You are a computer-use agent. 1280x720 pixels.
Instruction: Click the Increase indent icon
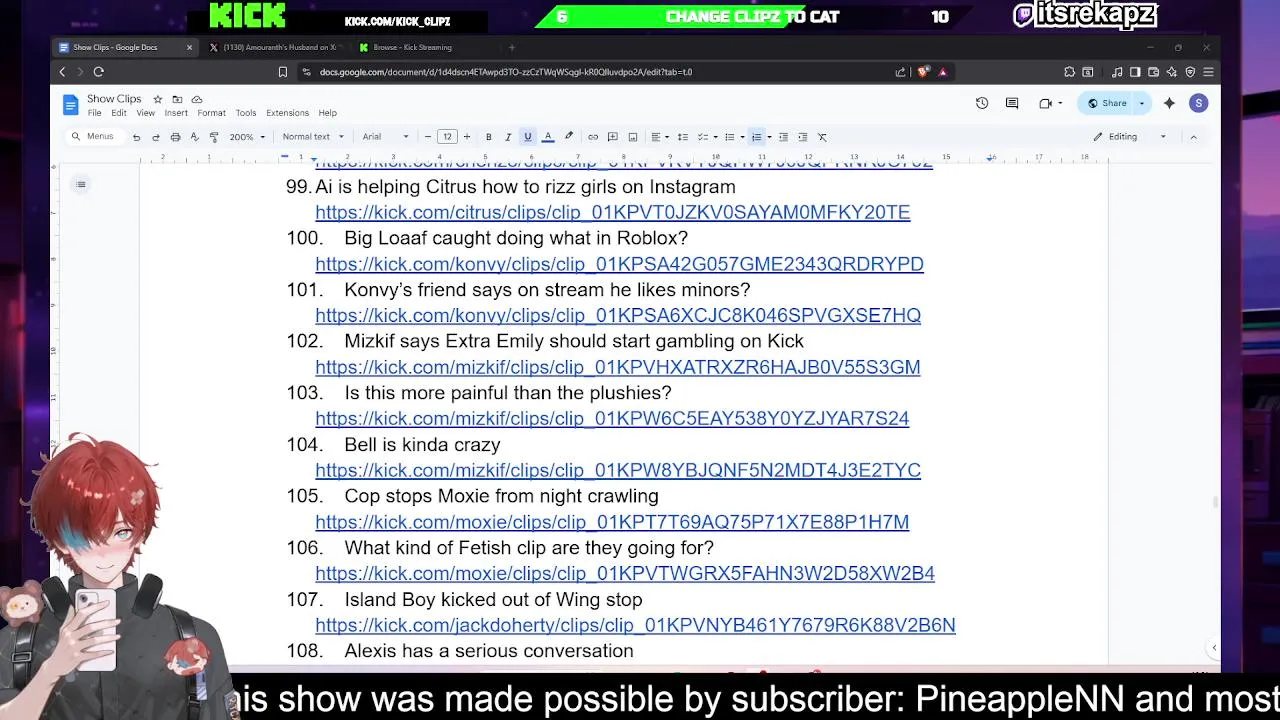[802, 137]
